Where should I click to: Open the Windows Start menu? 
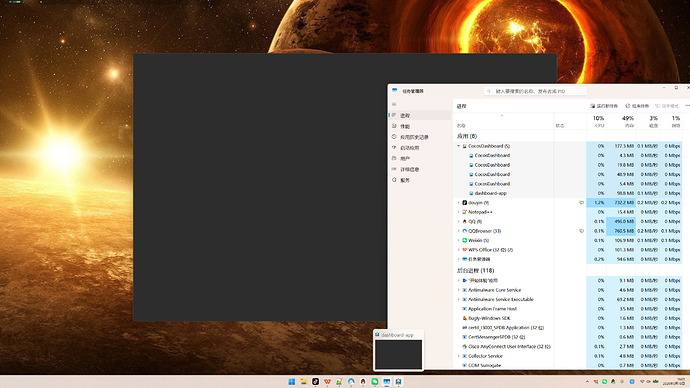point(291,382)
